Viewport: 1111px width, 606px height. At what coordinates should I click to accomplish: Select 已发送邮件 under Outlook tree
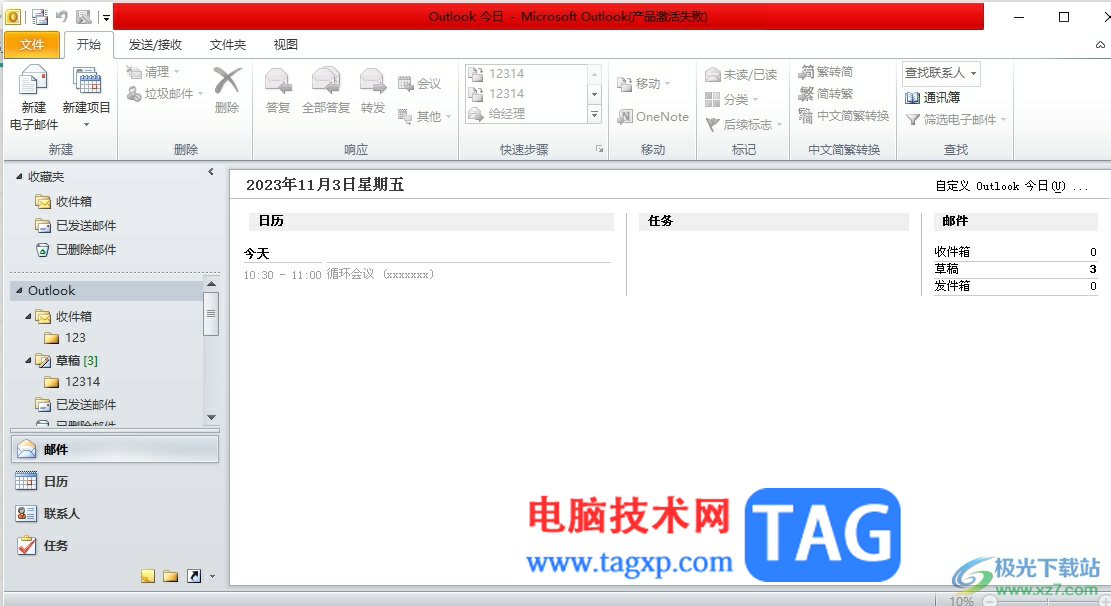point(76,405)
